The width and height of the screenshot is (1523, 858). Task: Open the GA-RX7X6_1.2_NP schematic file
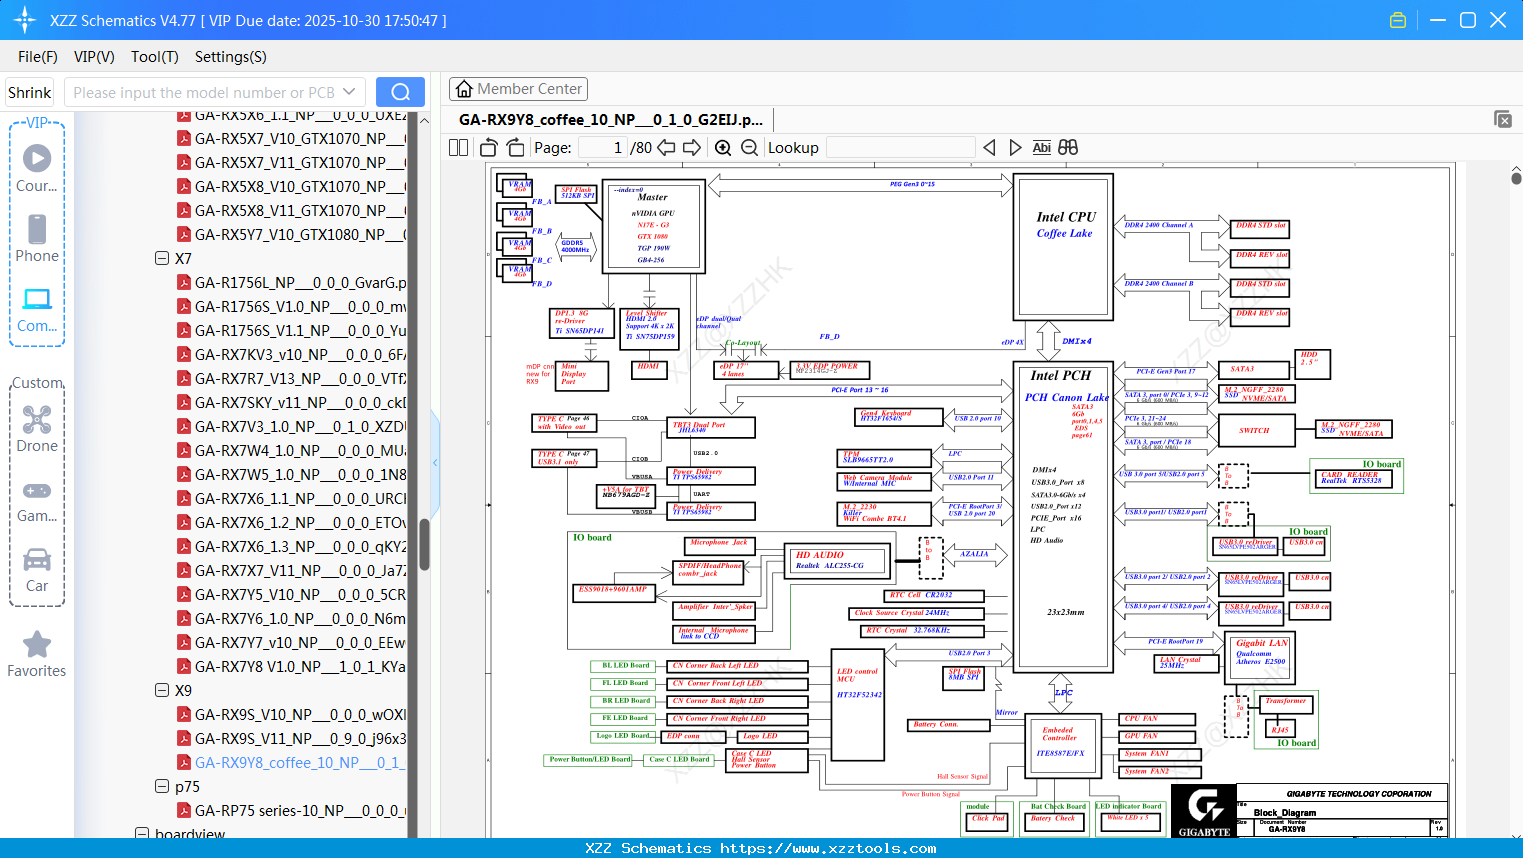point(300,522)
